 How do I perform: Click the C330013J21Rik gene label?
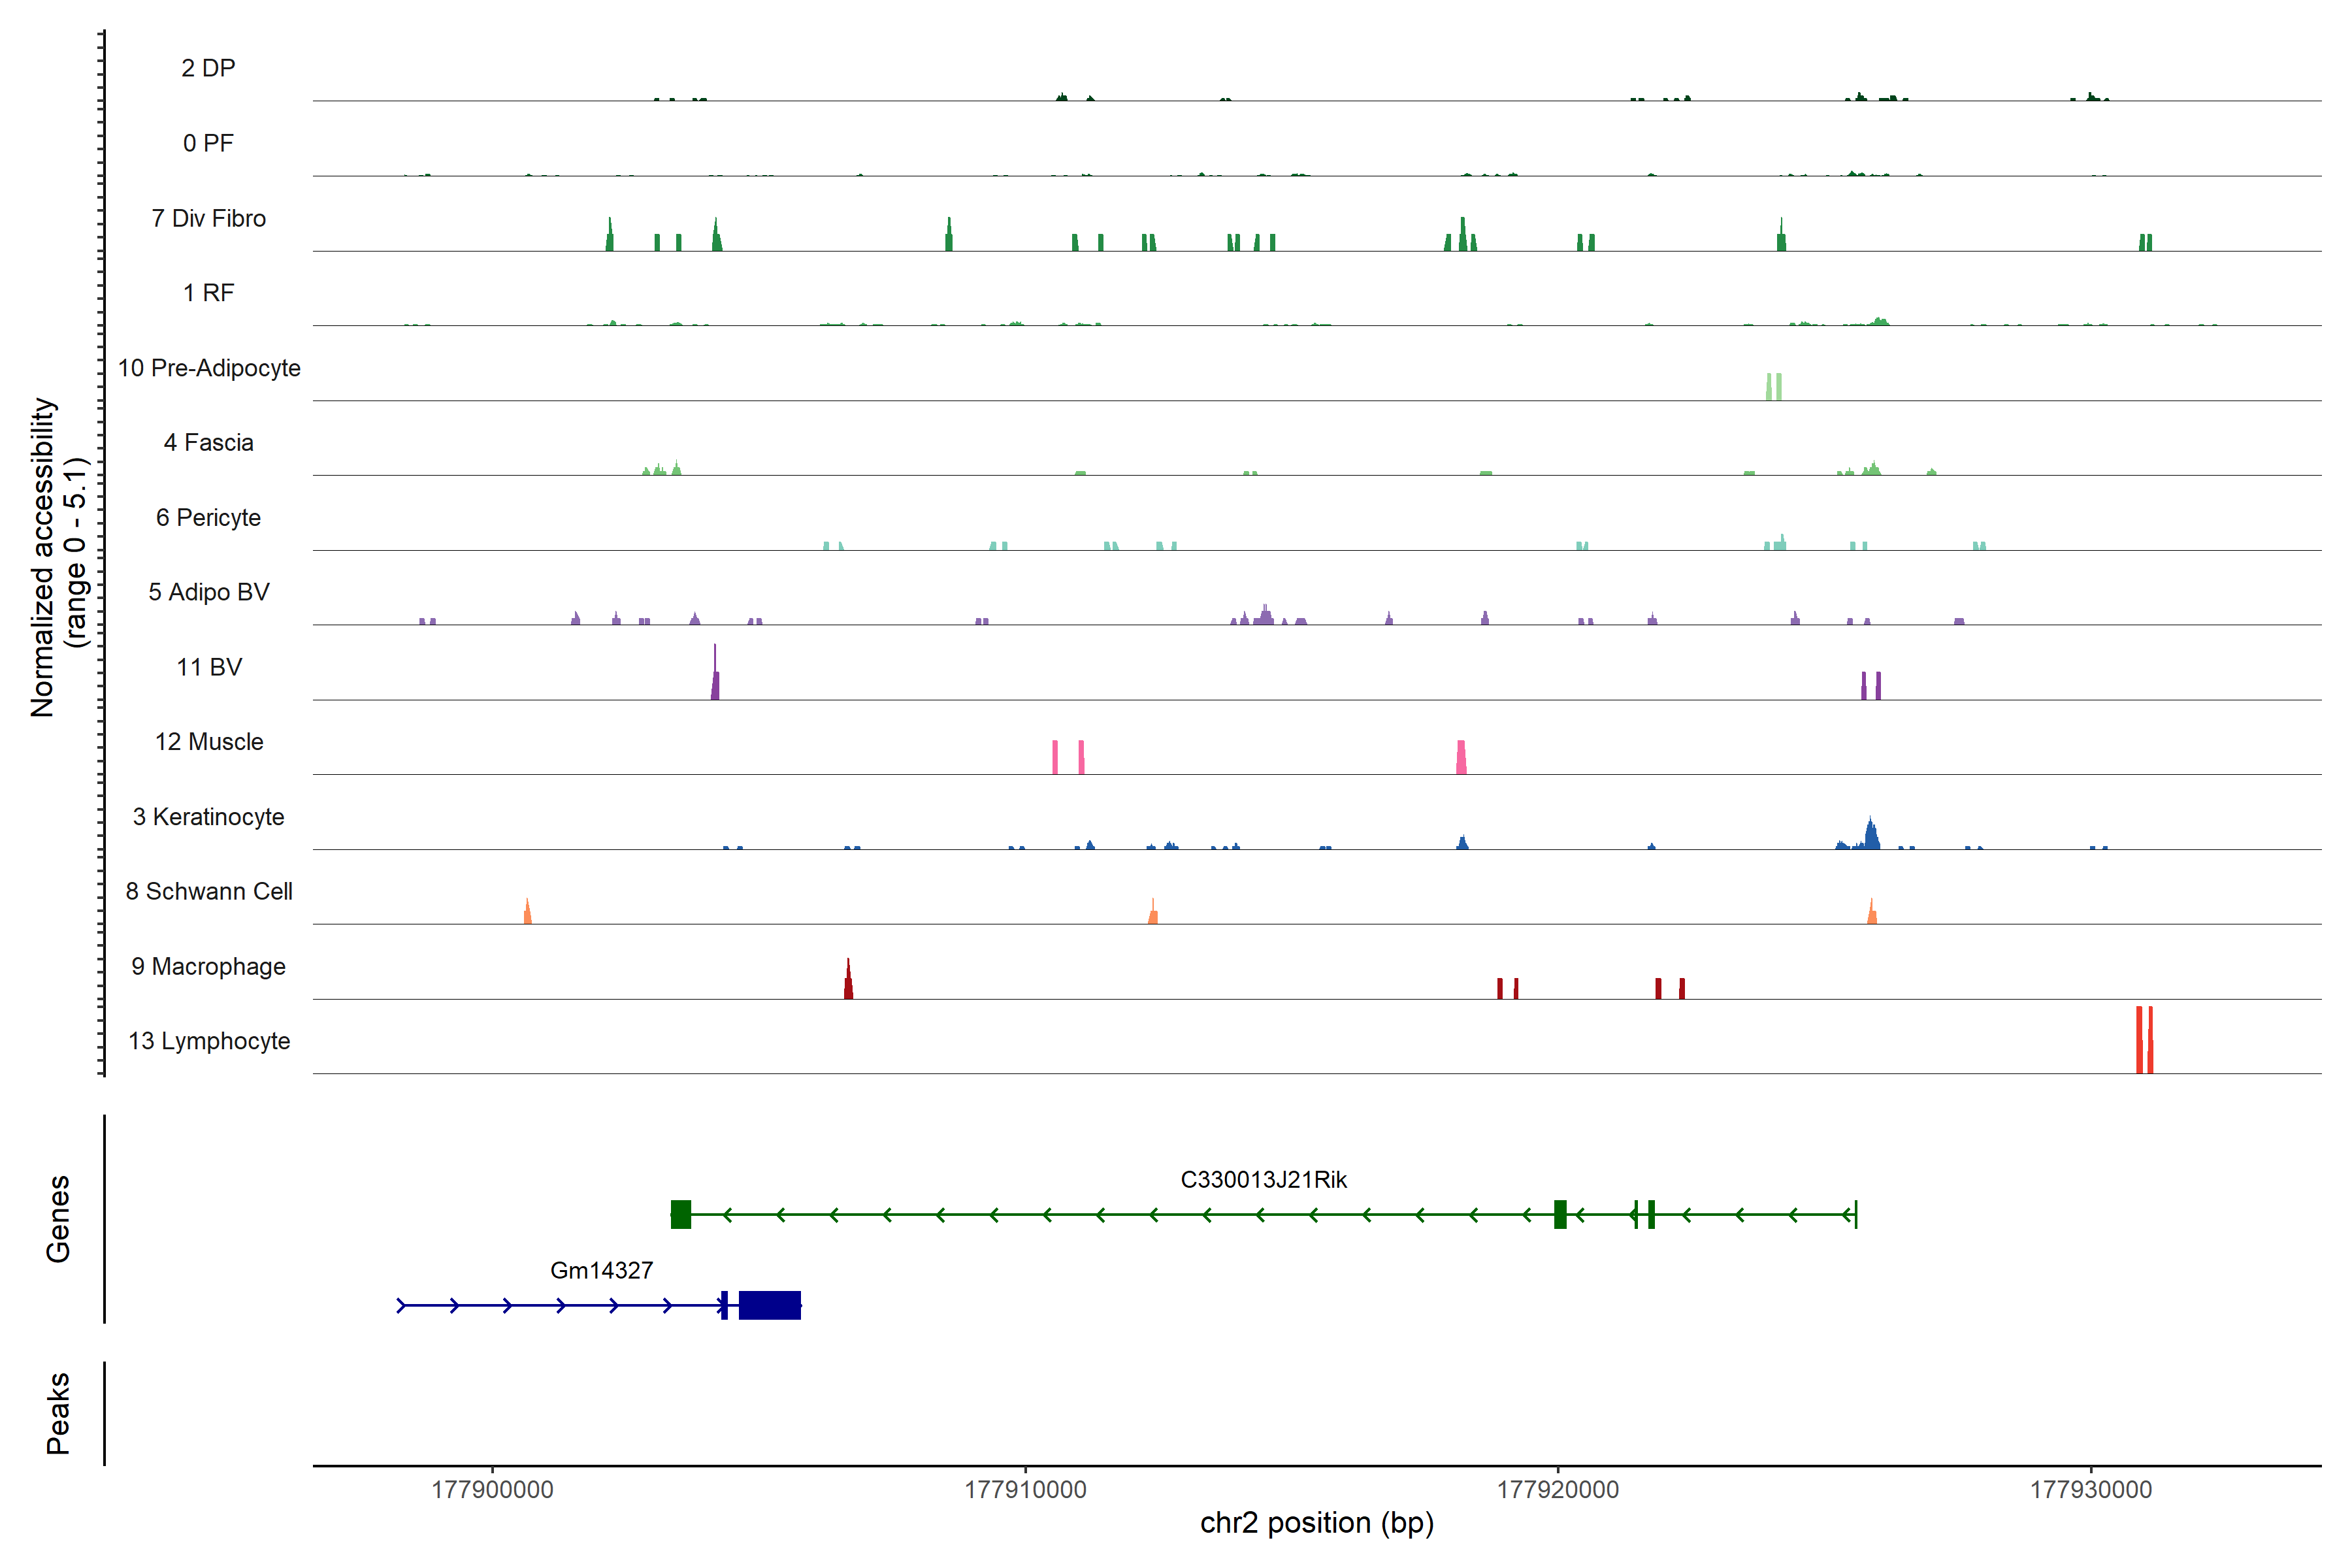pos(1263,1180)
